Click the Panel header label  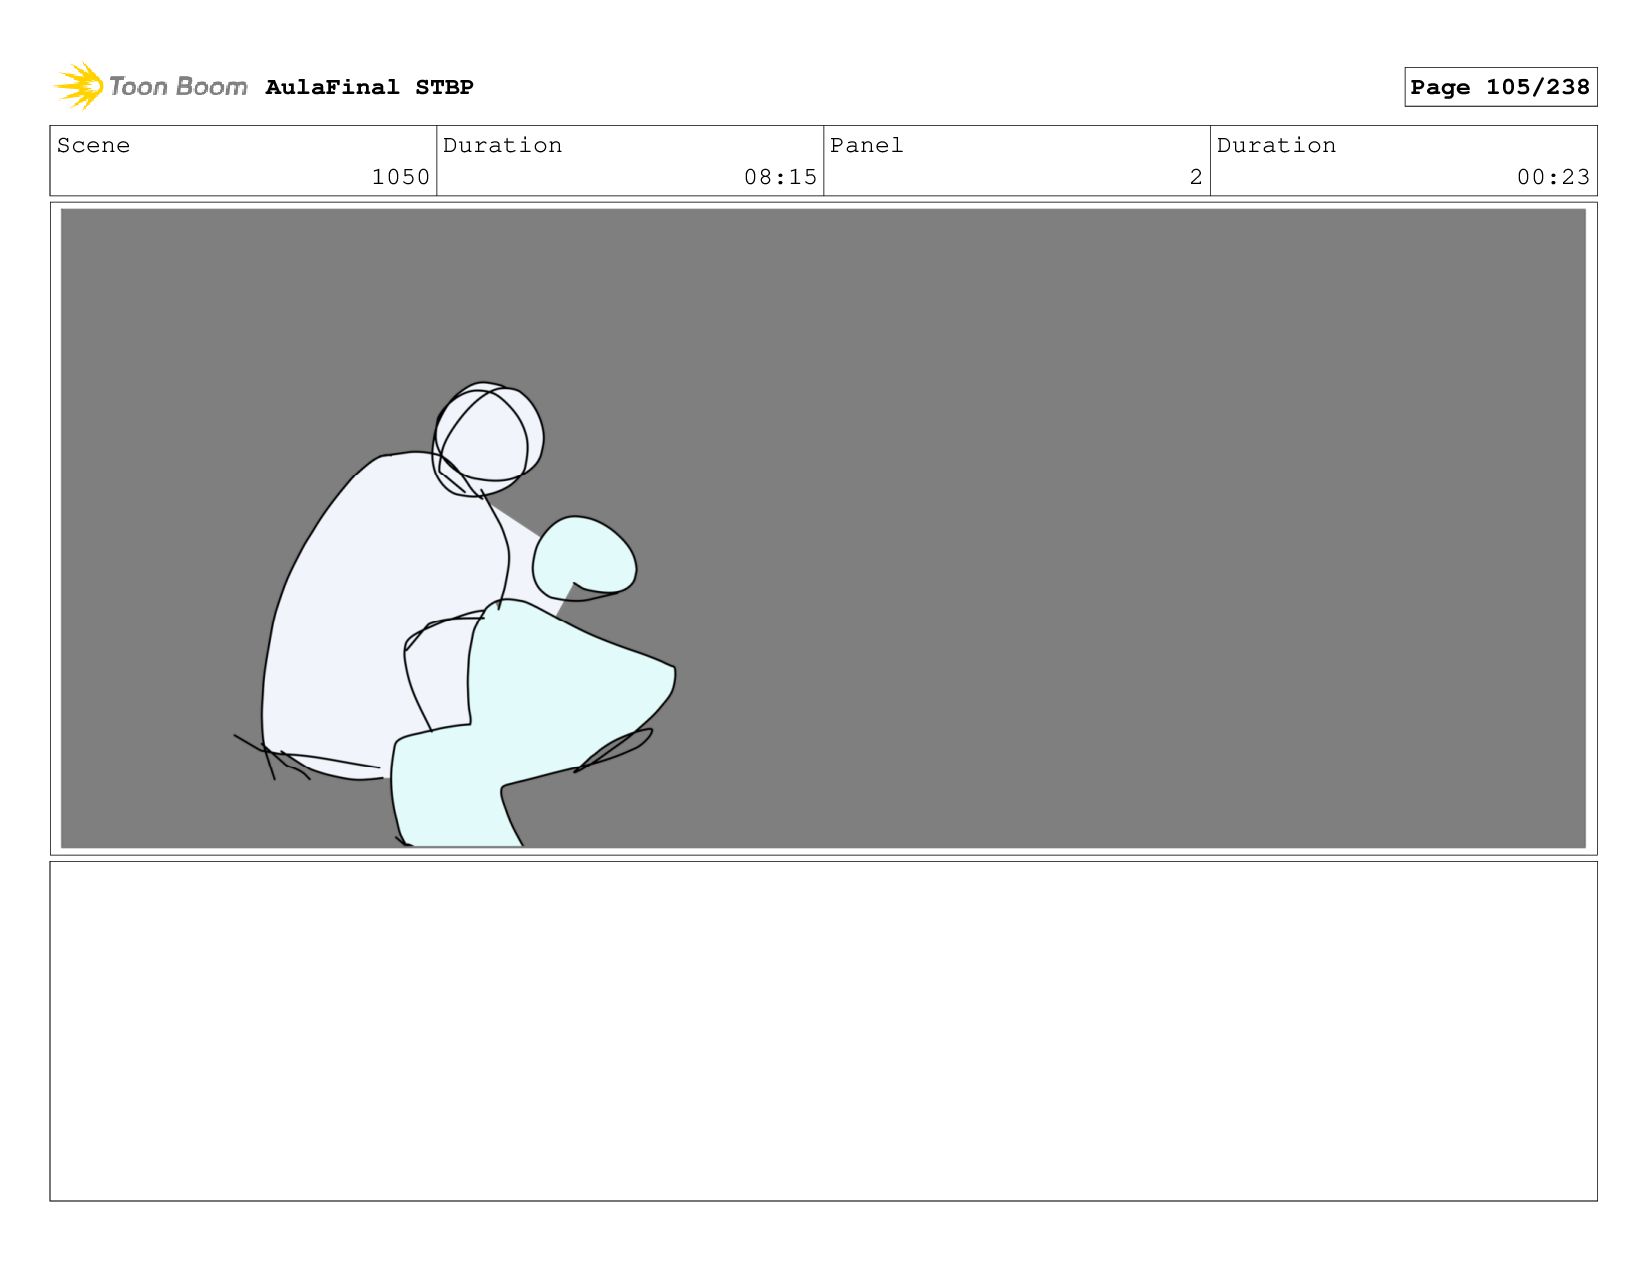tap(866, 145)
